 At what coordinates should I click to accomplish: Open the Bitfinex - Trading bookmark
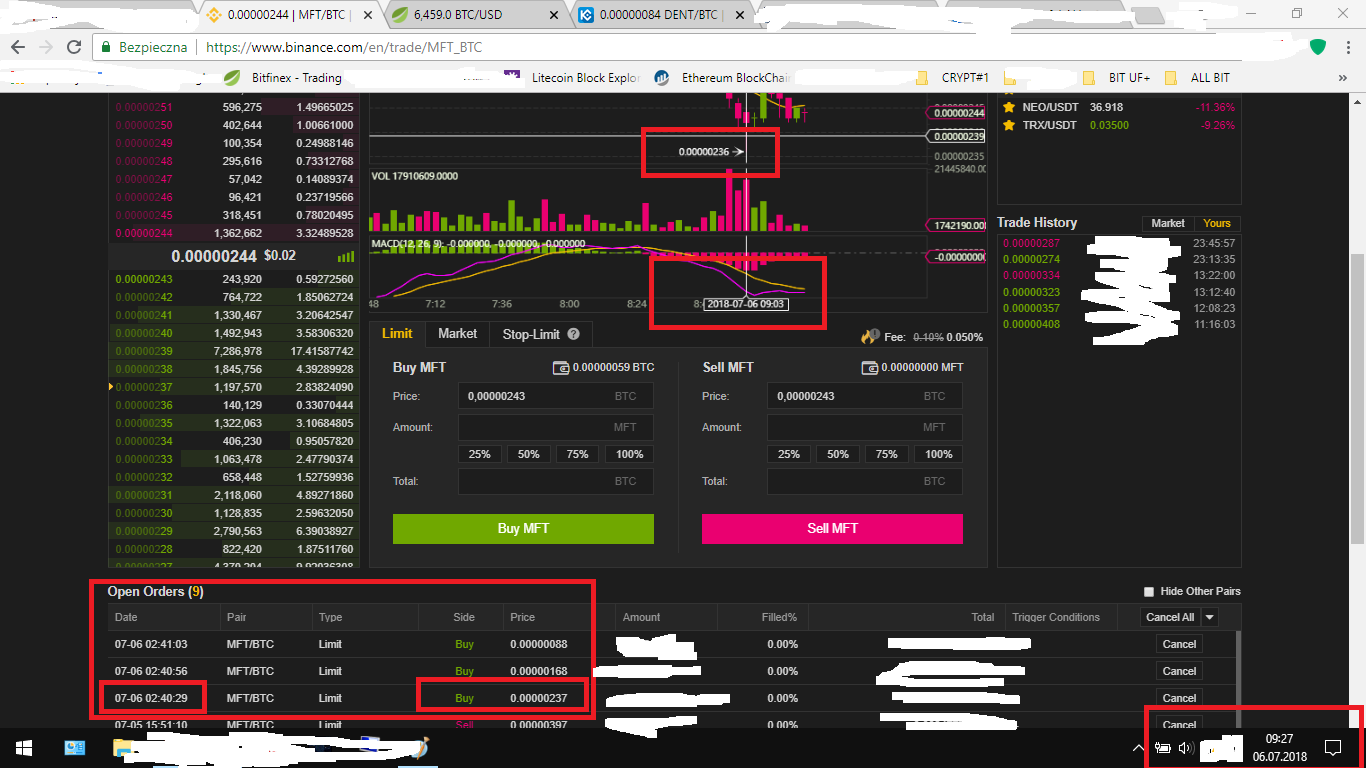283,77
